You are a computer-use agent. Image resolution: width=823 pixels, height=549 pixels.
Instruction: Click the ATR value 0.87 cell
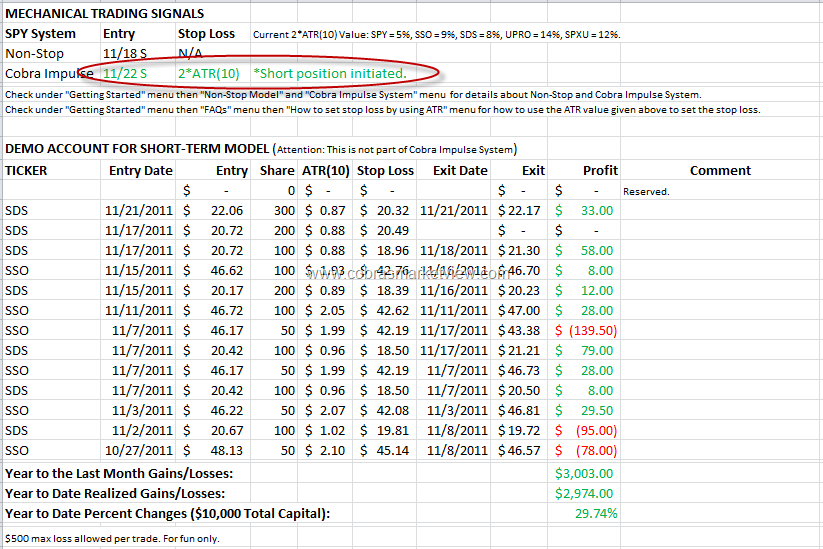[325, 210]
